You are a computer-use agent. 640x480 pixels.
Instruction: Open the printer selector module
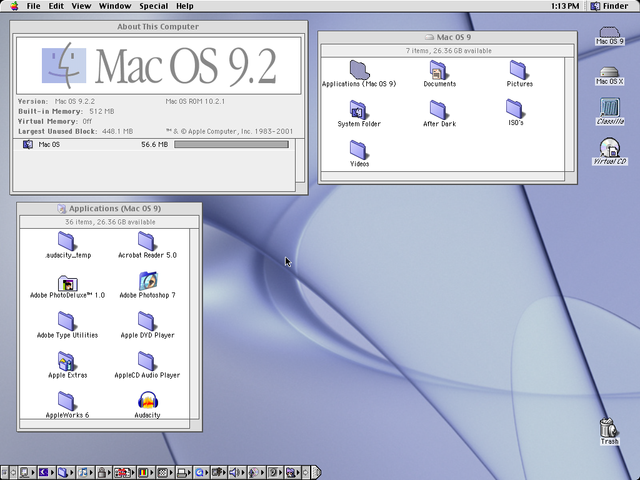point(184,472)
